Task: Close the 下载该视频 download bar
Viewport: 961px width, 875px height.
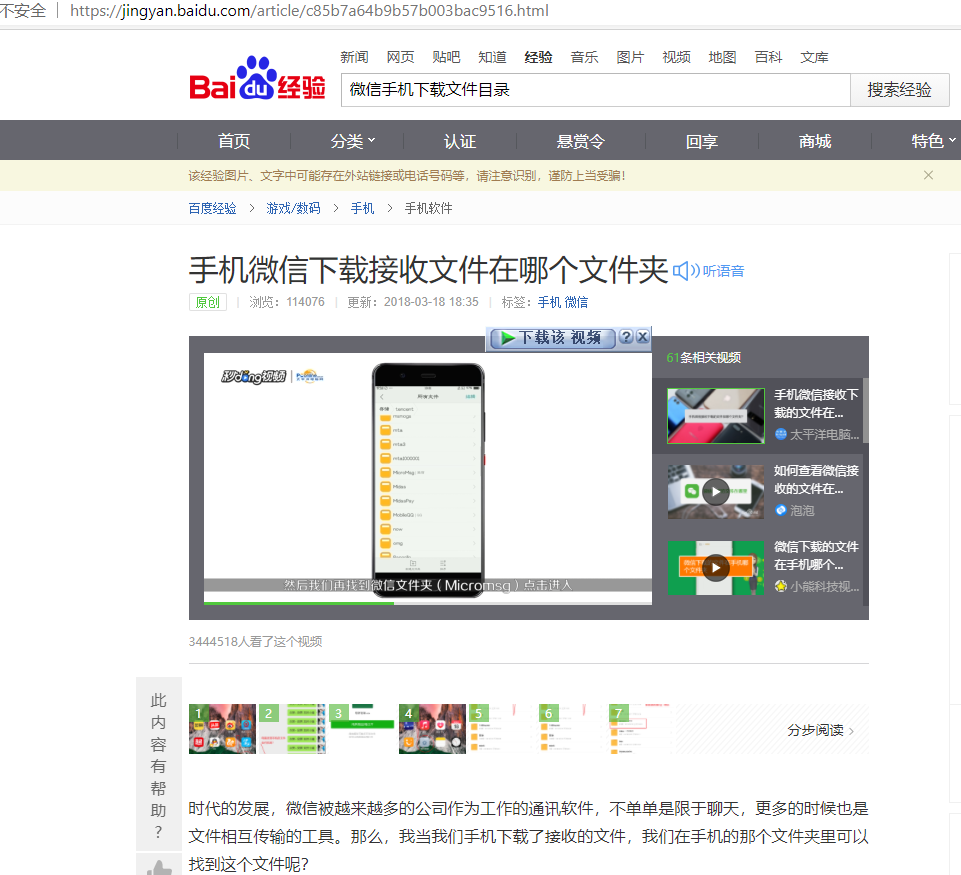Action: pos(642,336)
